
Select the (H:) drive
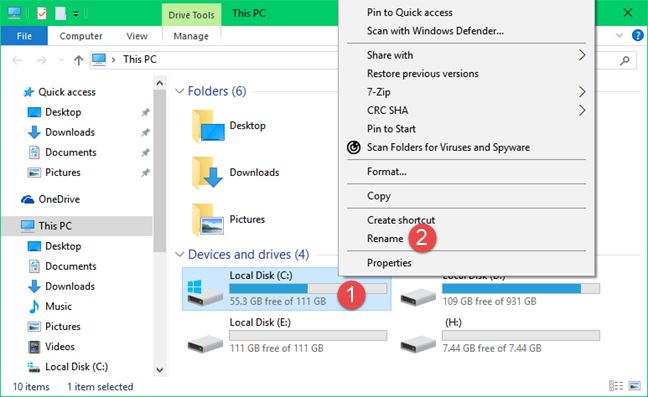499,335
